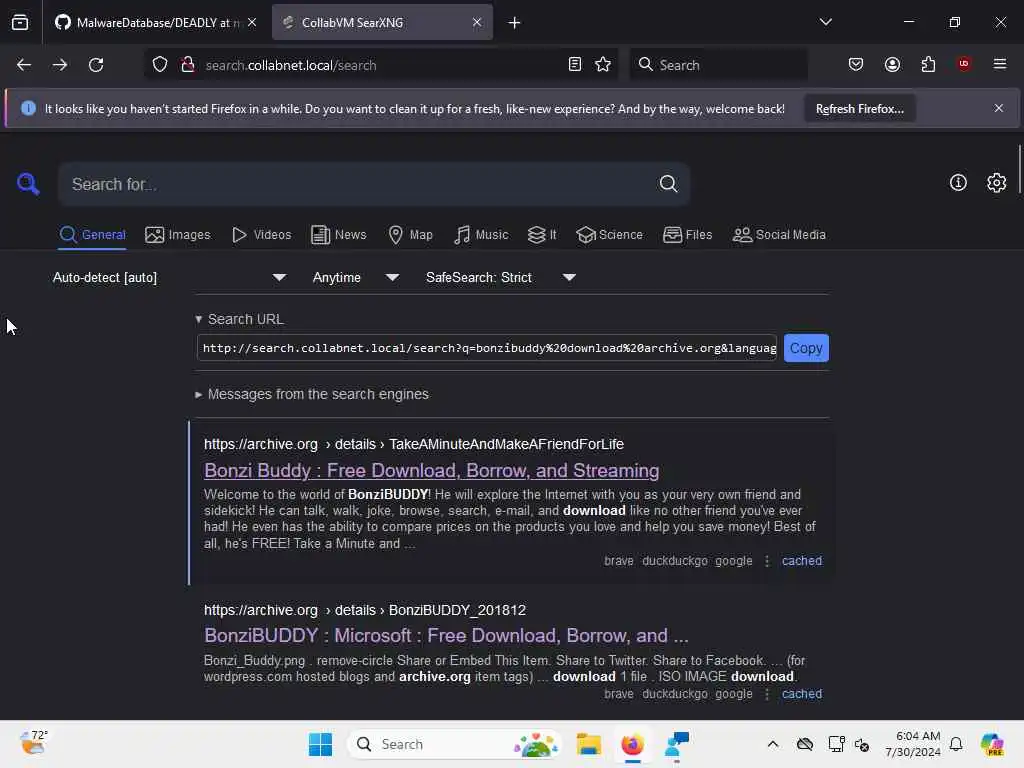This screenshot has width=1024, height=768.
Task: Open the Copilot preview taskbar icon
Action: click(x=992, y=744)
